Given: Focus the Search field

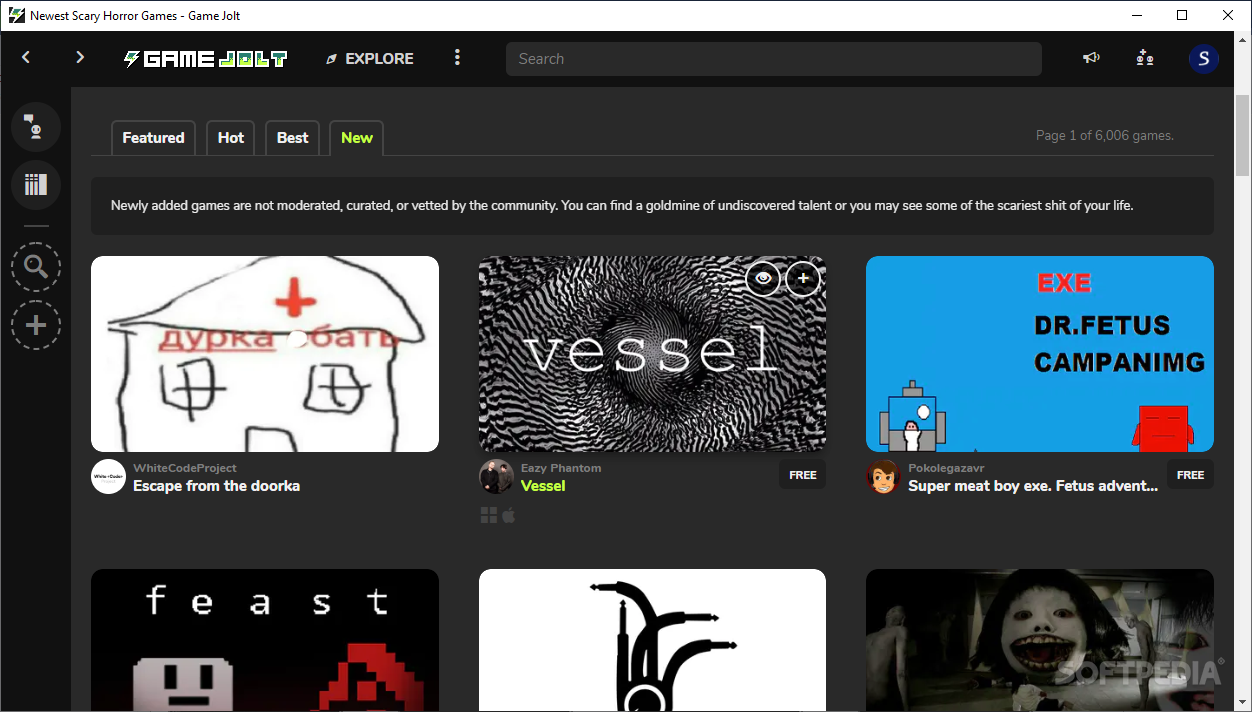Looking at the screenshot, I should (x=773, y=59).
